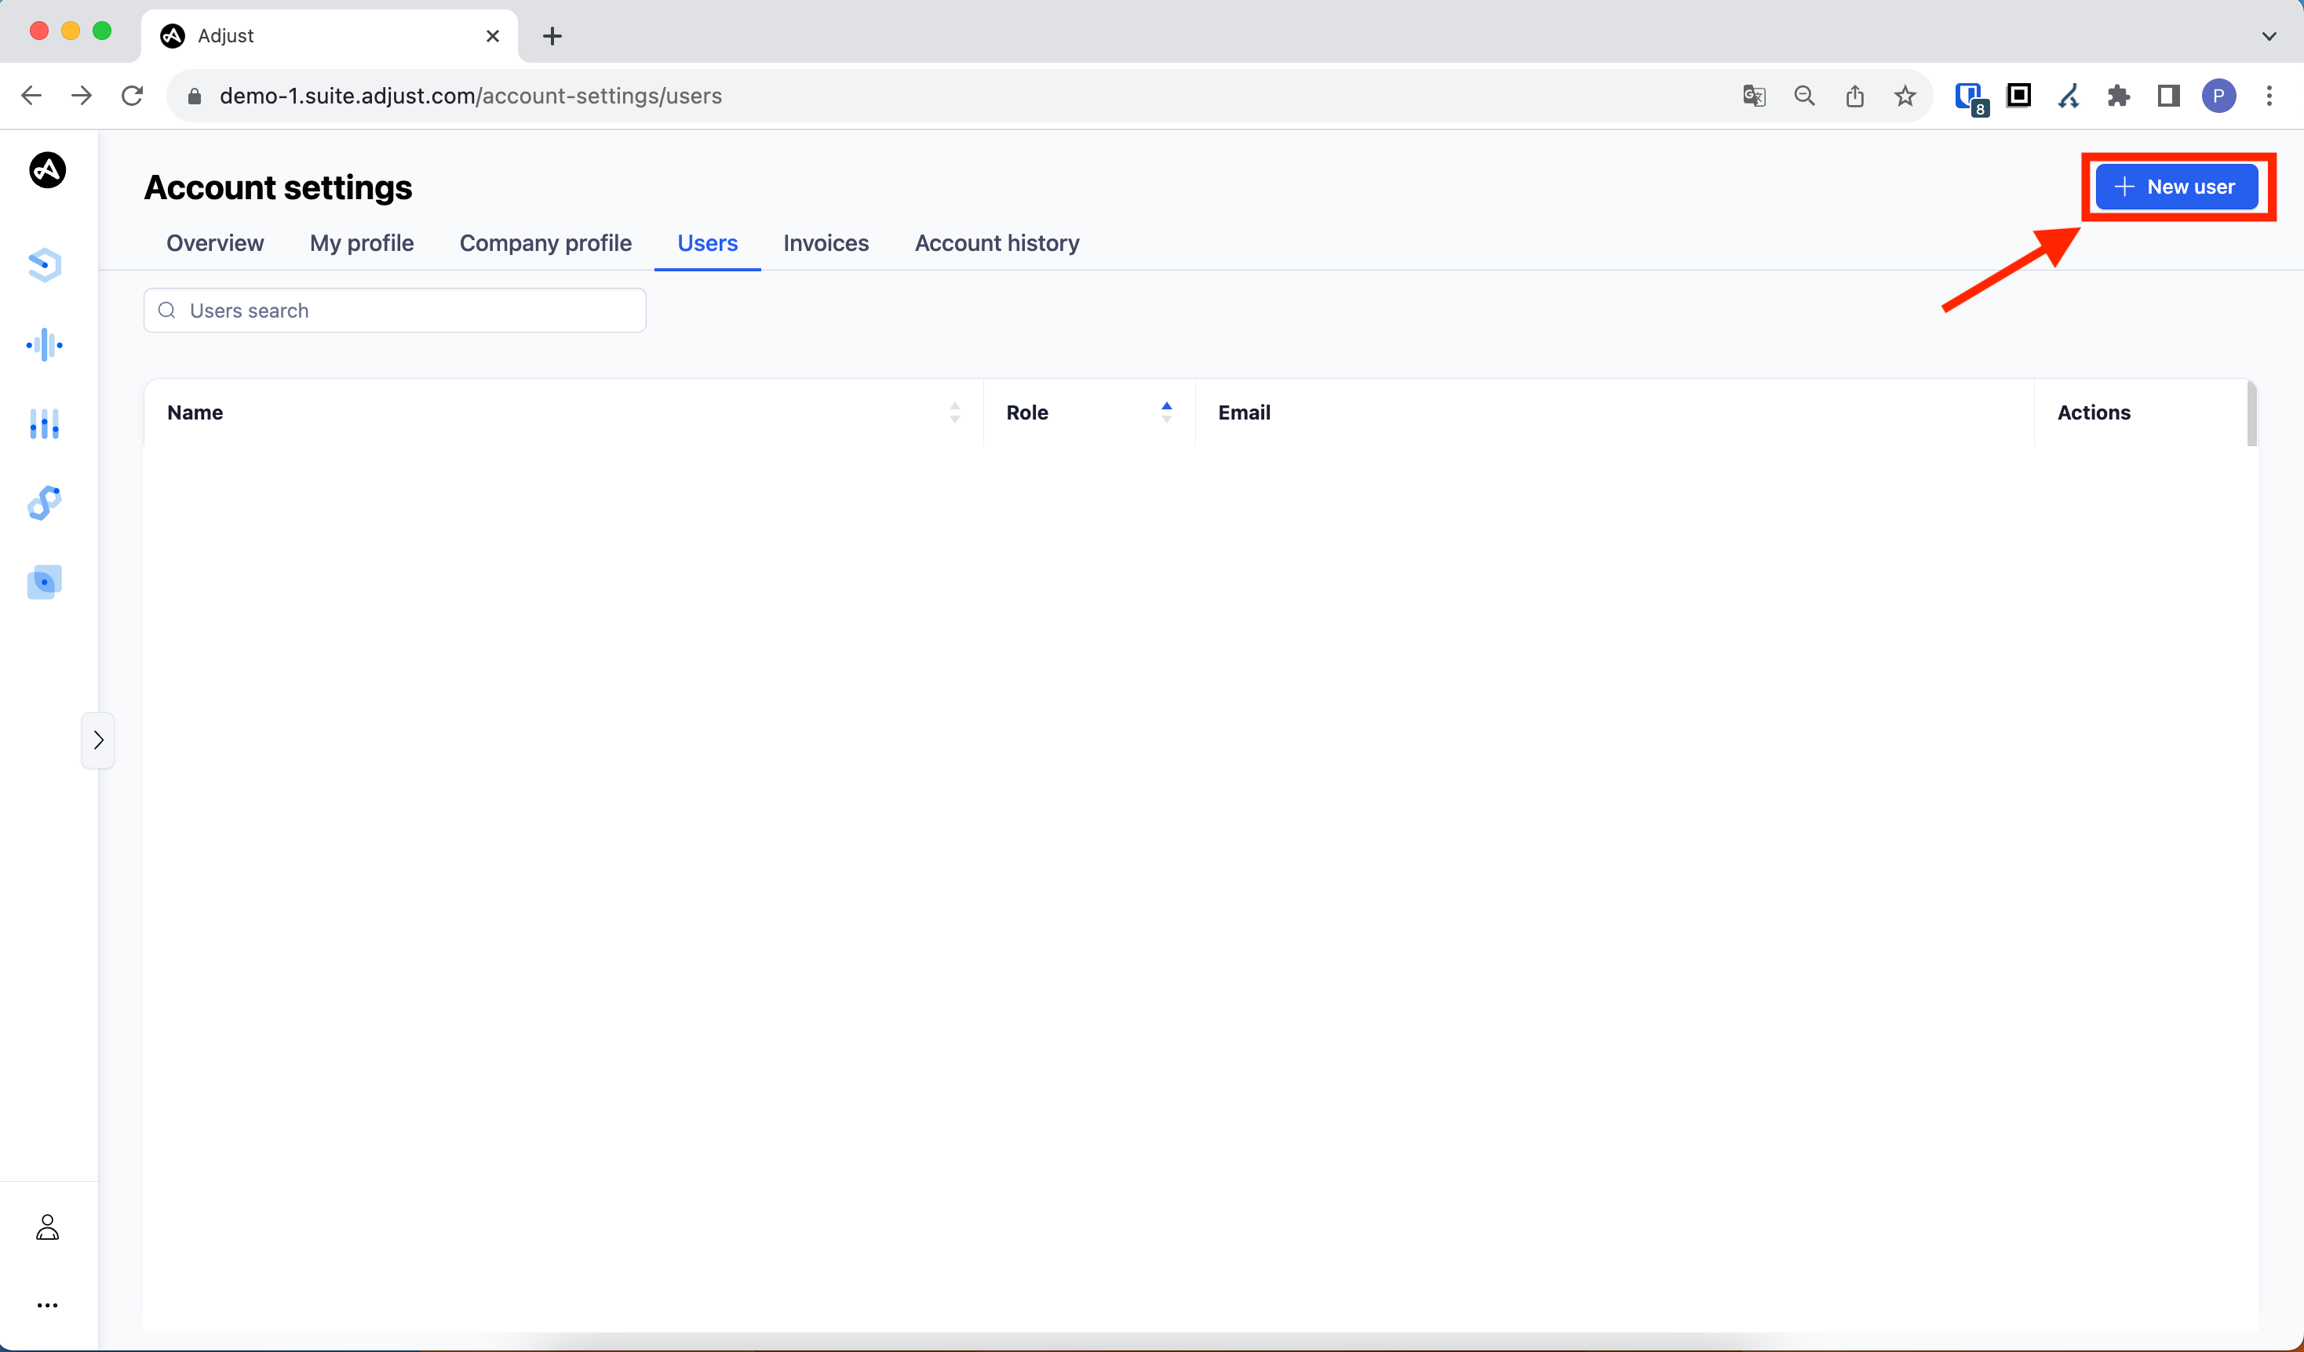2304x1352 pixels.
Task: Open the audio waveform sidebar icon
Action: (x=45, y=345)
